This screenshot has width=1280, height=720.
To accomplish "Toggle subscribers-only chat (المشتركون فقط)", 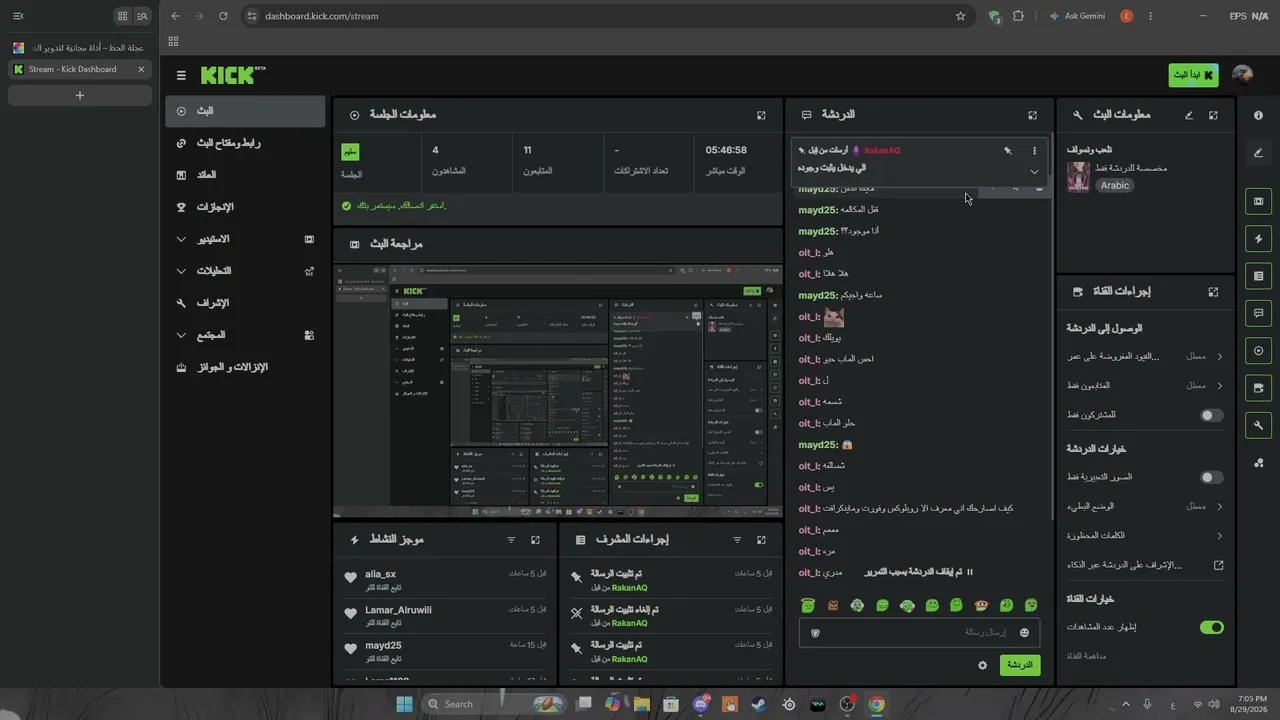I will tap(1211, 415).
